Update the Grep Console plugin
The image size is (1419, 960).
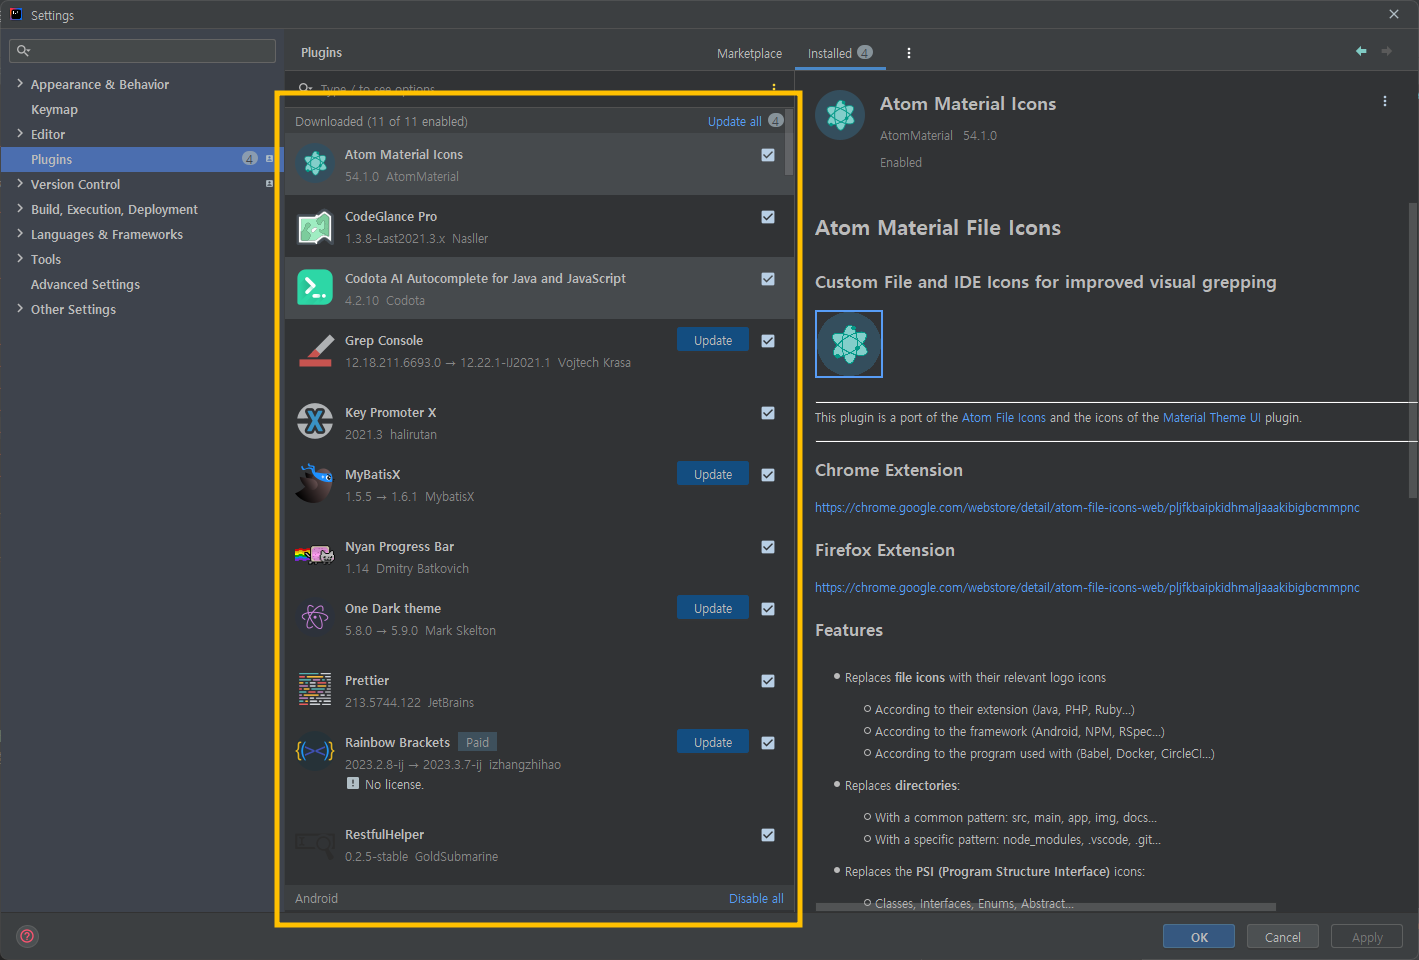click(713, 341)
